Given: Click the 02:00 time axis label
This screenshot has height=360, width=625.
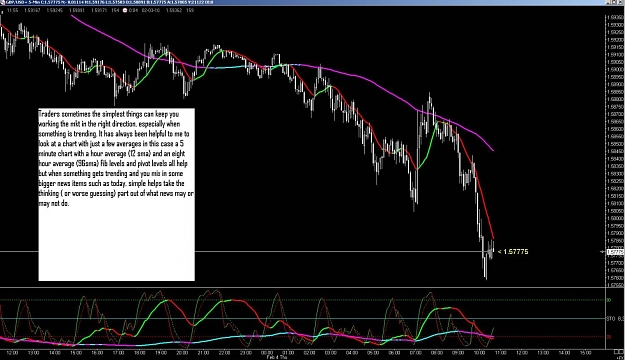Looking at the screenshot, I should (x=309, y=353).
